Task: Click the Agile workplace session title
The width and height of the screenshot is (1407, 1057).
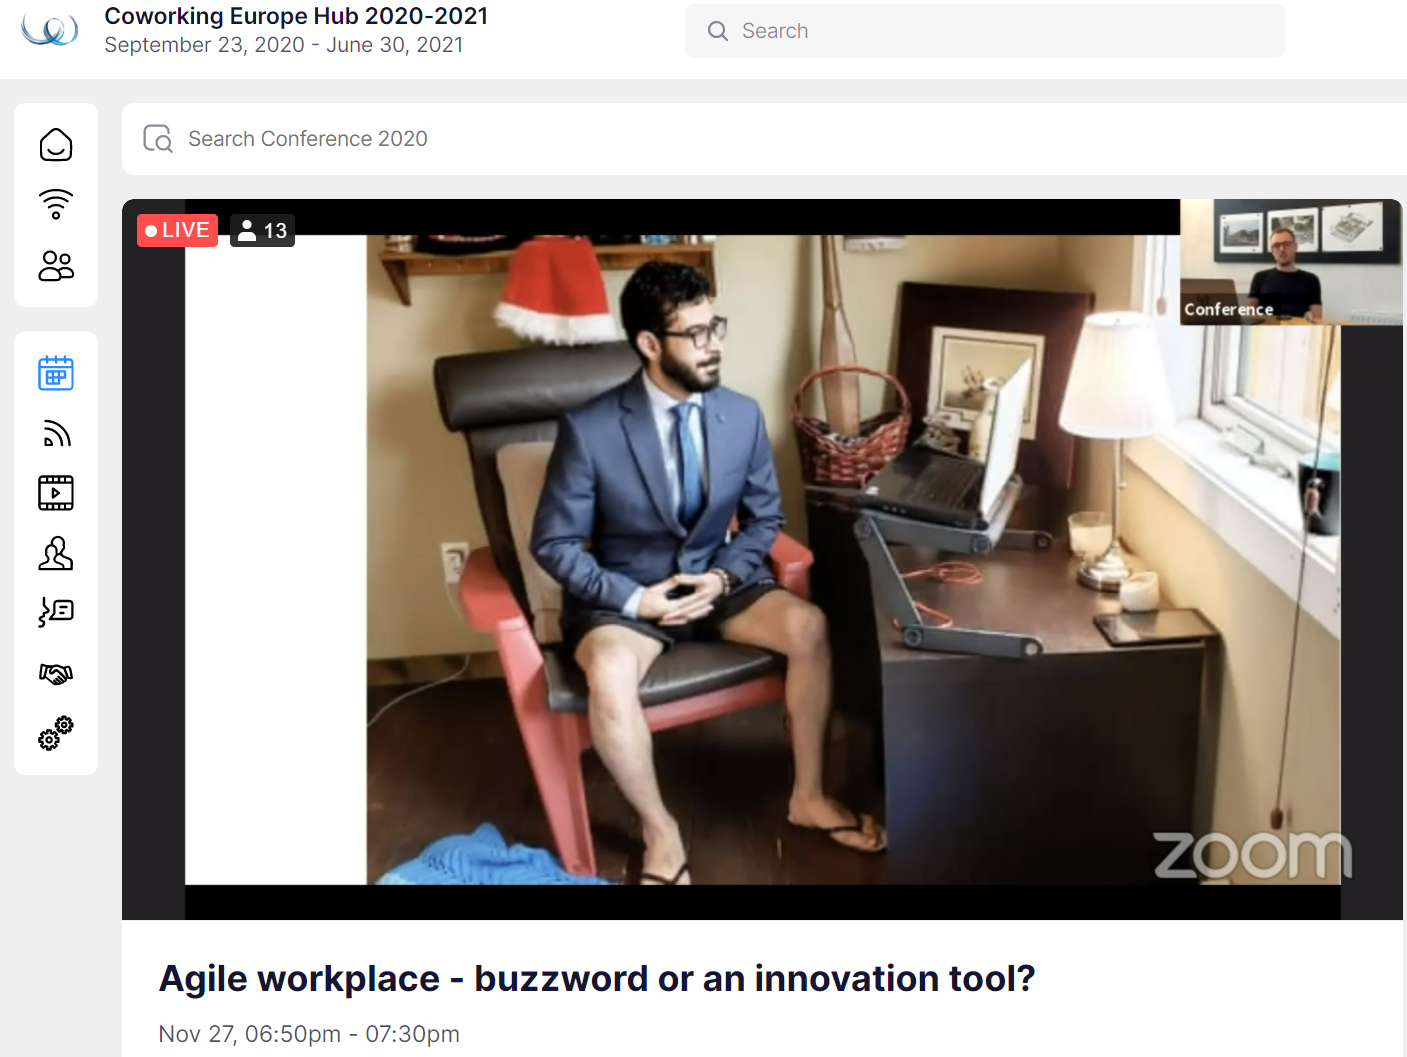Action: [x=597, y=978]
